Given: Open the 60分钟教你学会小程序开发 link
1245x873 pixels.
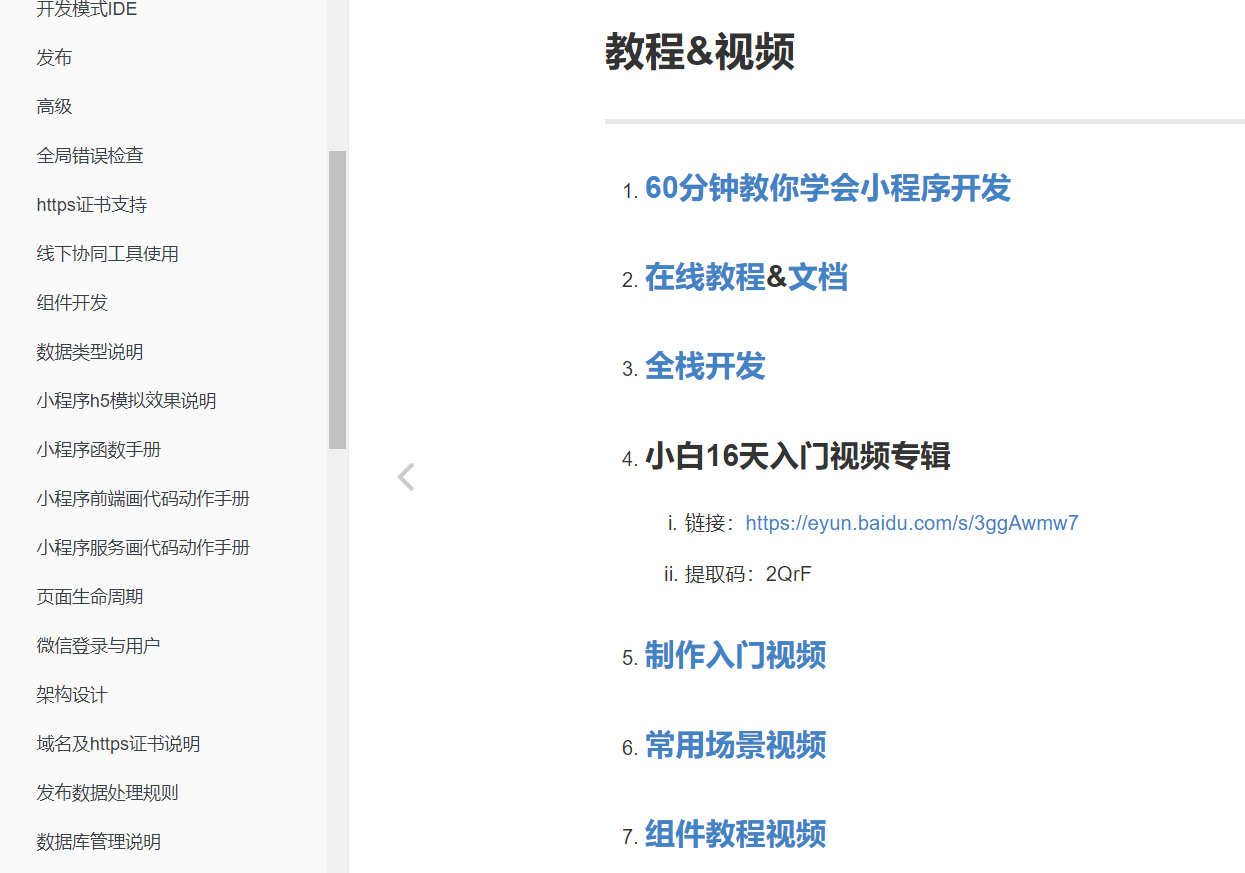Looking at the screenshot, I should 827,188.
